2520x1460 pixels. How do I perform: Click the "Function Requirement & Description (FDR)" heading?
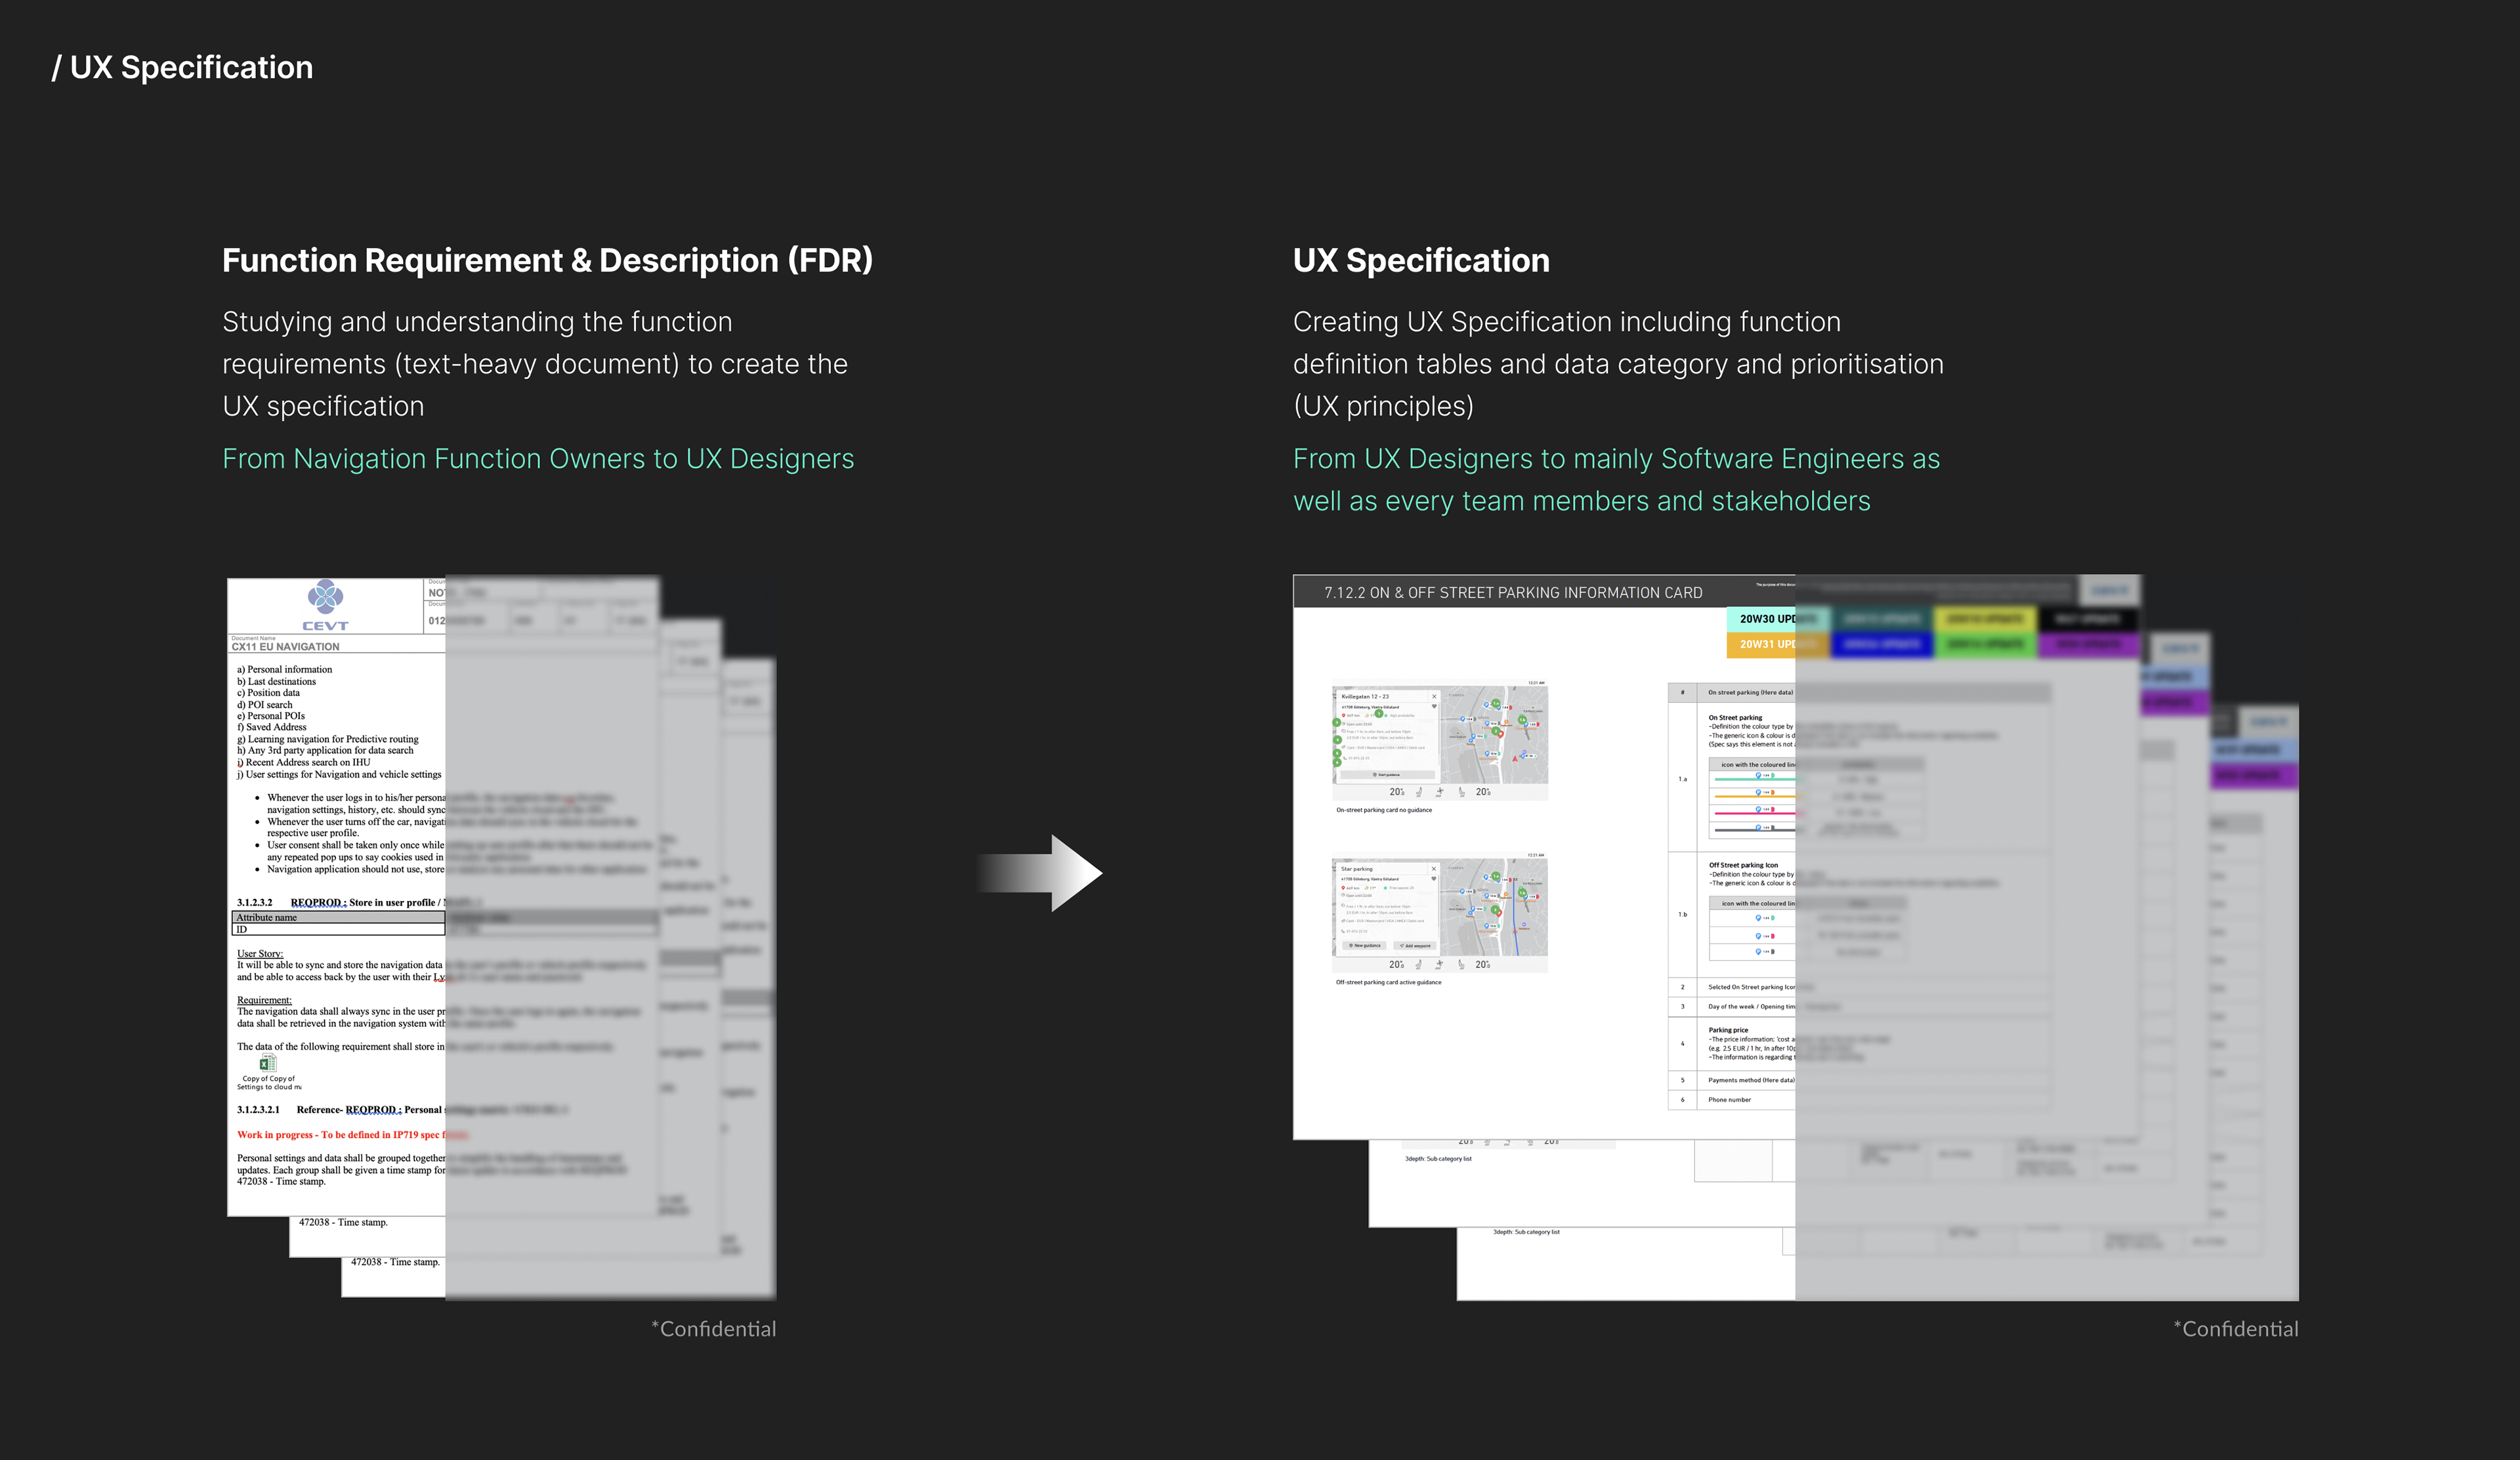(x=547, y=260)
